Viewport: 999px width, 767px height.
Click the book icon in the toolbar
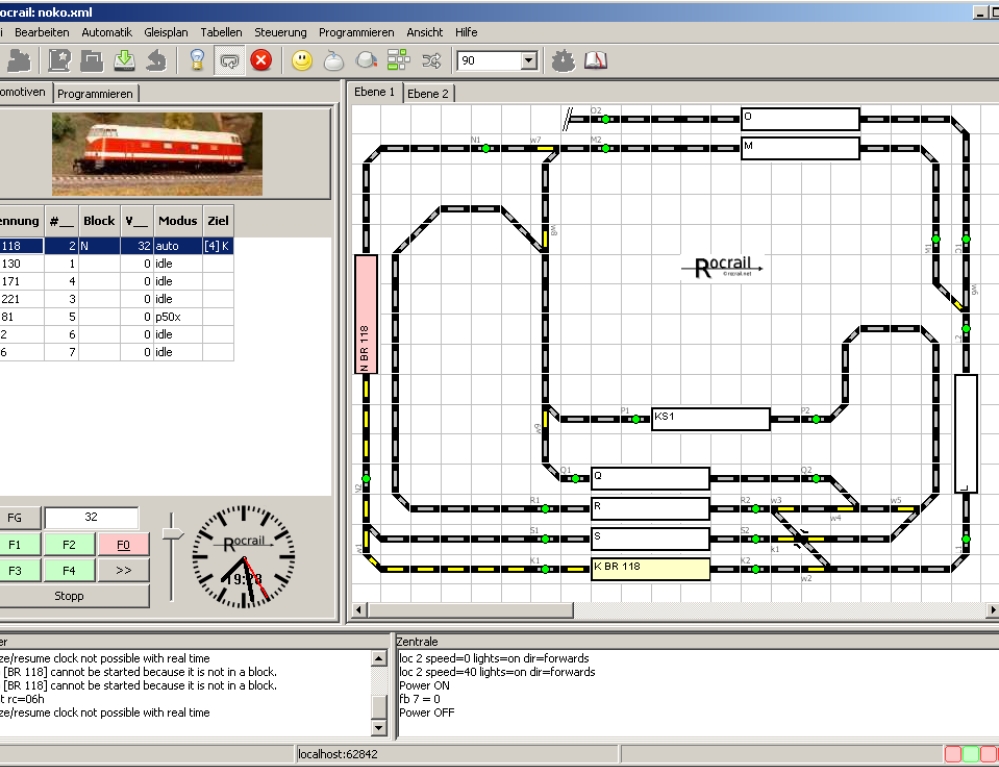(x=596, y=61)
